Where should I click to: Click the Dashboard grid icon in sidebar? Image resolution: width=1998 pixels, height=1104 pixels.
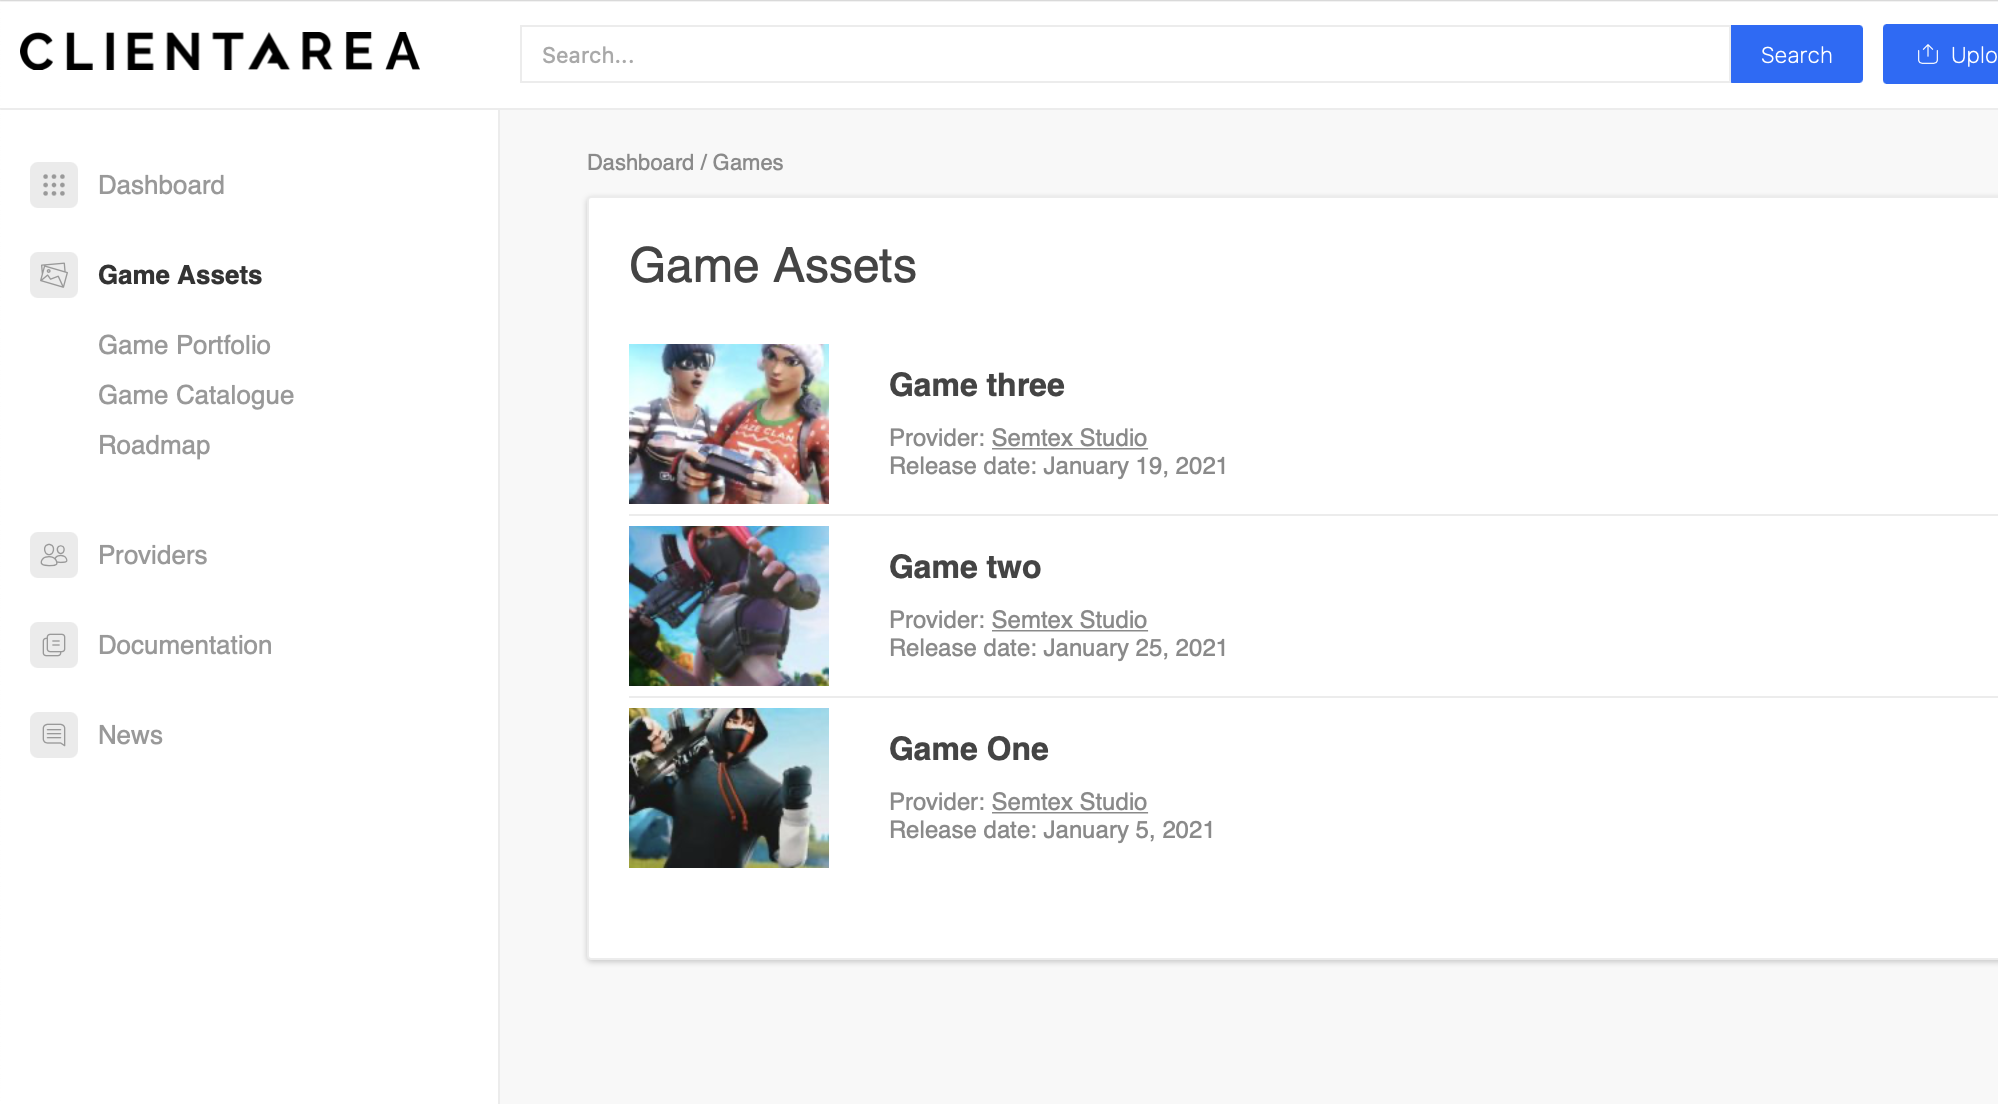(x=54, y=185)
